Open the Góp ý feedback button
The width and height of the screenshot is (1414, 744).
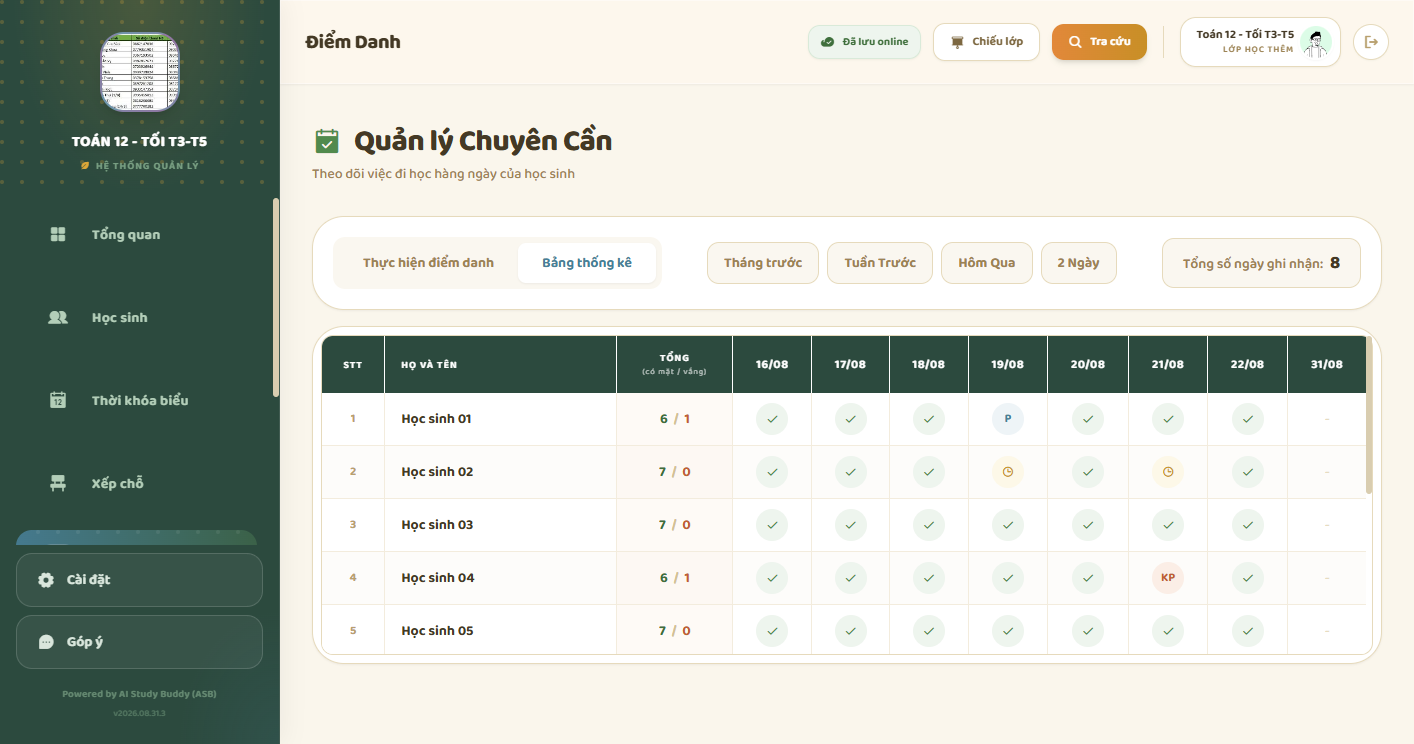(x=139, y=642)
